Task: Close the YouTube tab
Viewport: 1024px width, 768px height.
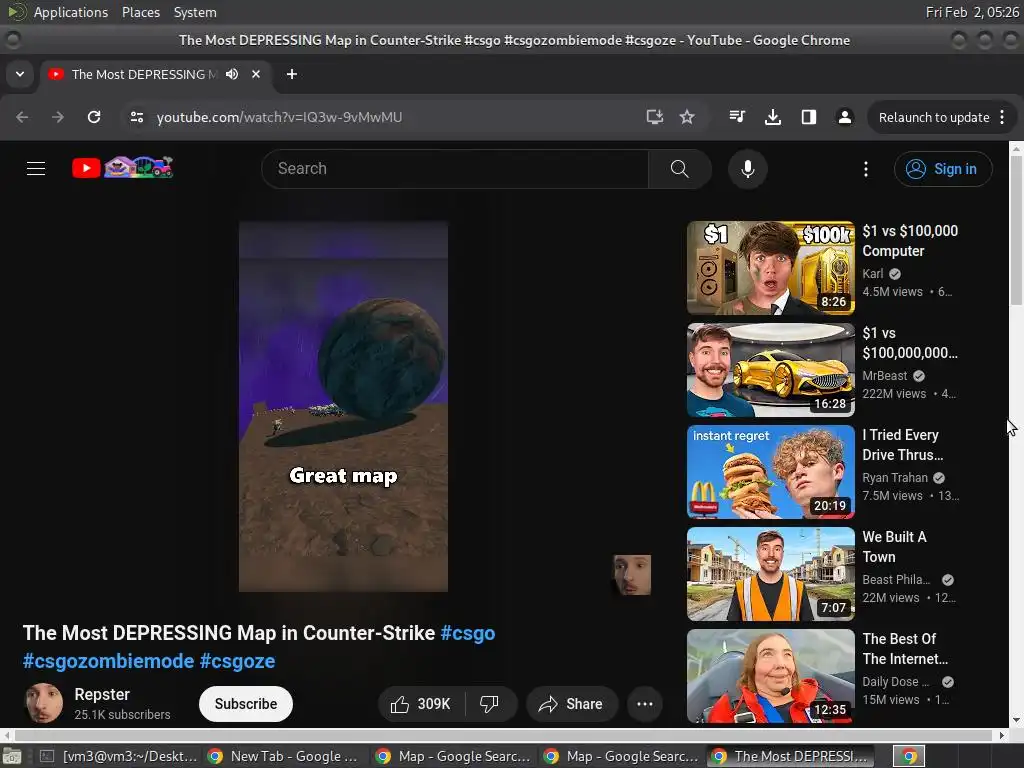Action: coord(256,74)
